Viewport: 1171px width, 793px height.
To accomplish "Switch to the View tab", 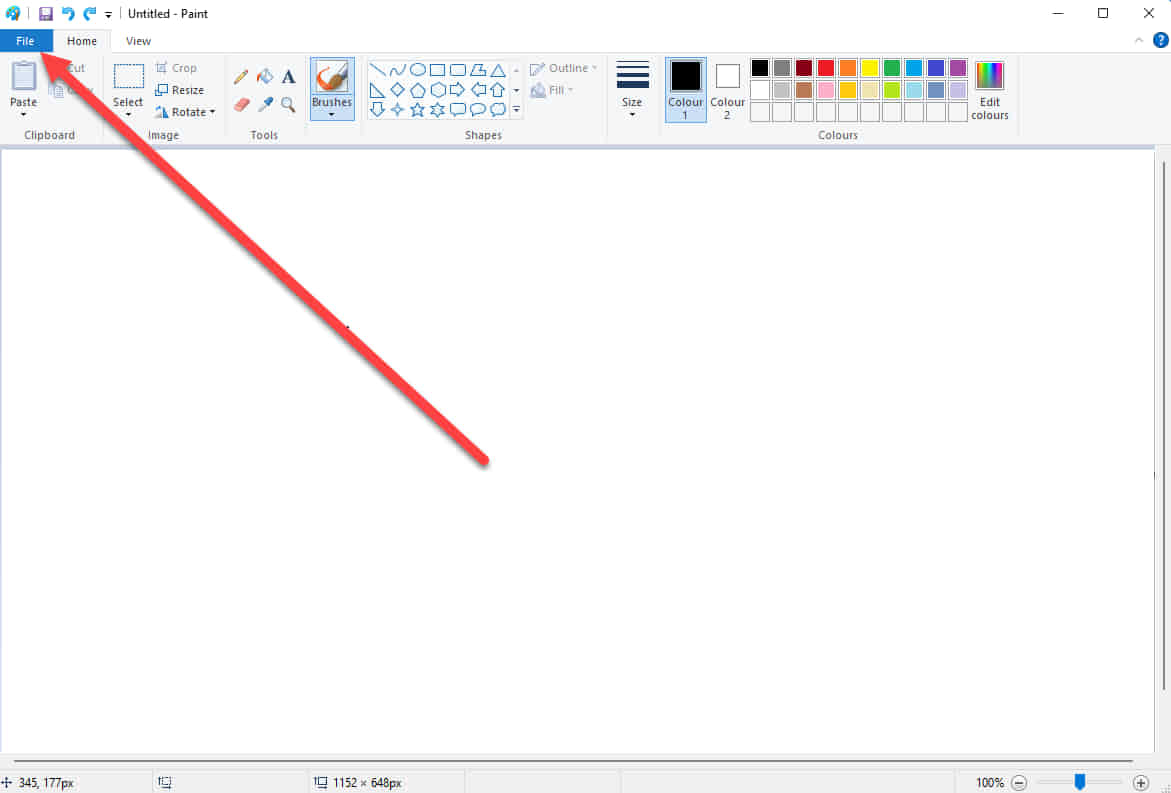I will point(138,41).
